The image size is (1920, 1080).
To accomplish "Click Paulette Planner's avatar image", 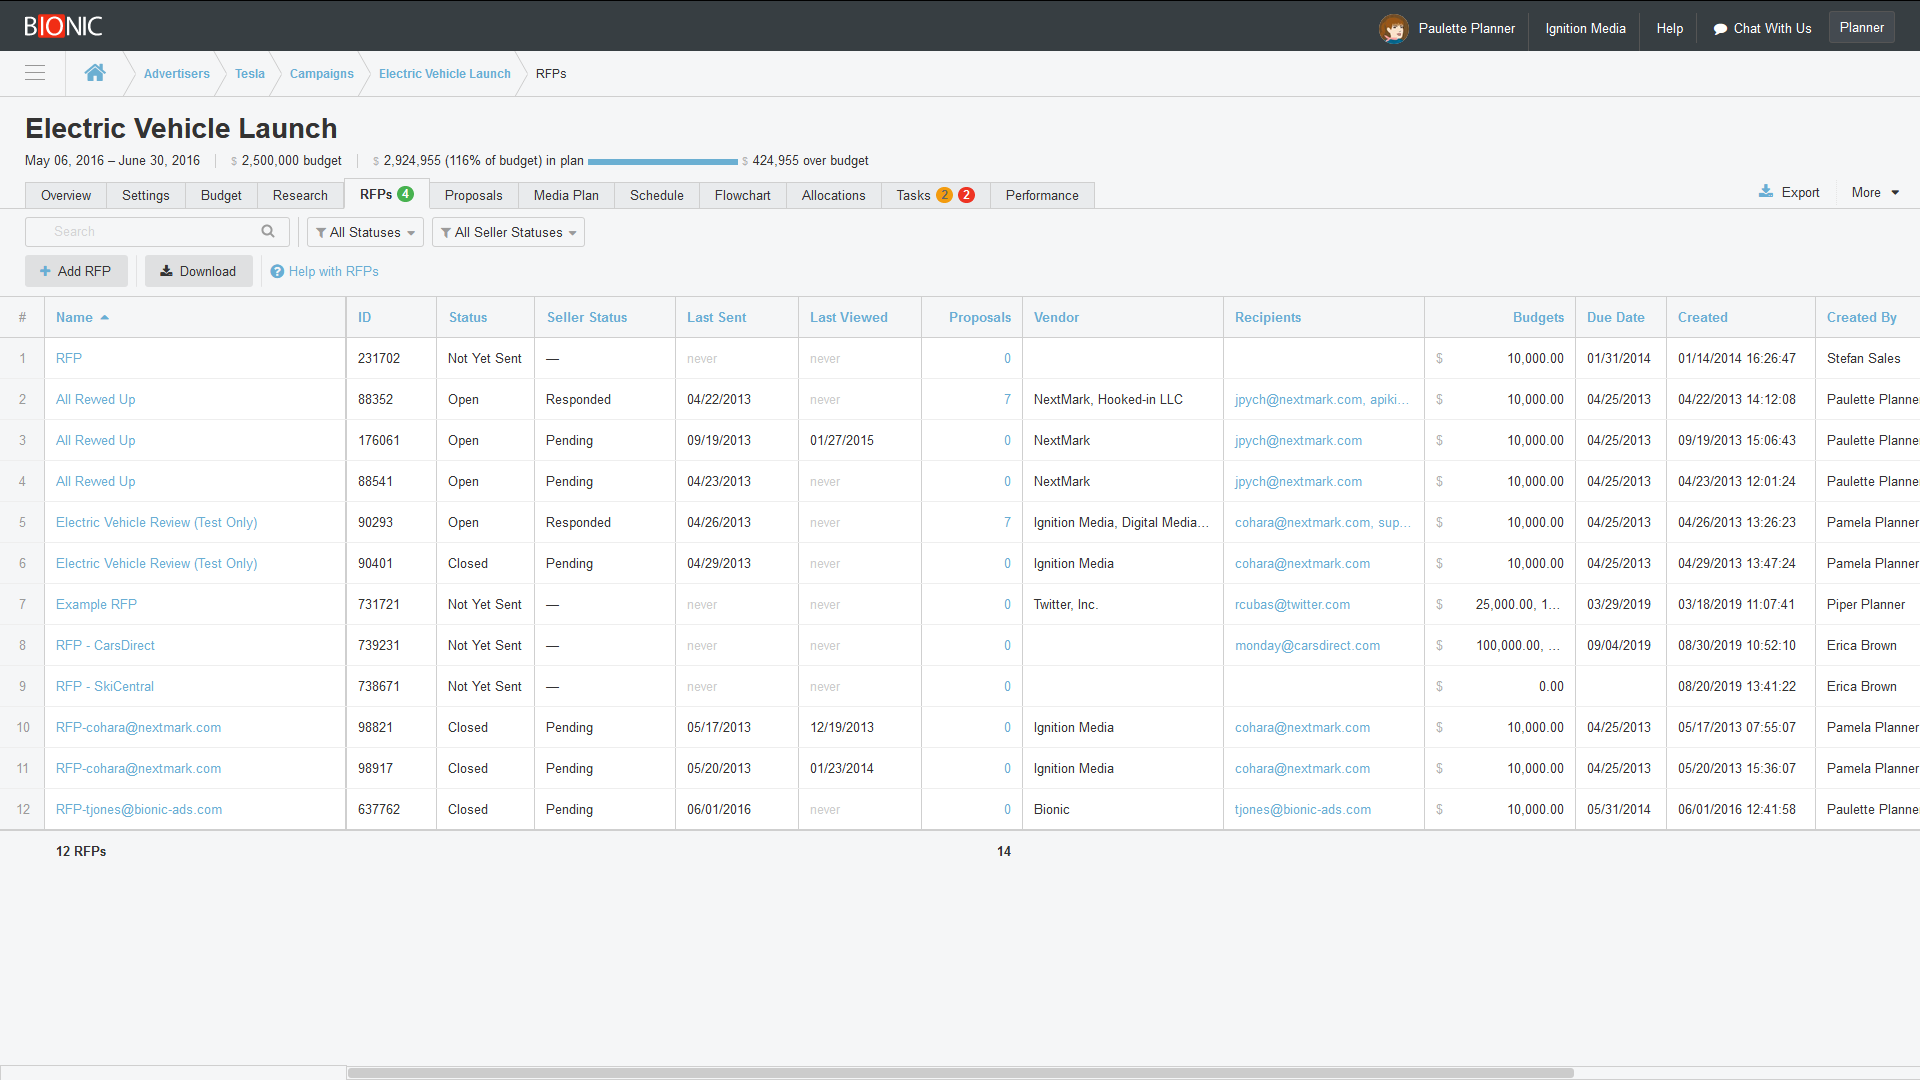I will (1393, 28).
